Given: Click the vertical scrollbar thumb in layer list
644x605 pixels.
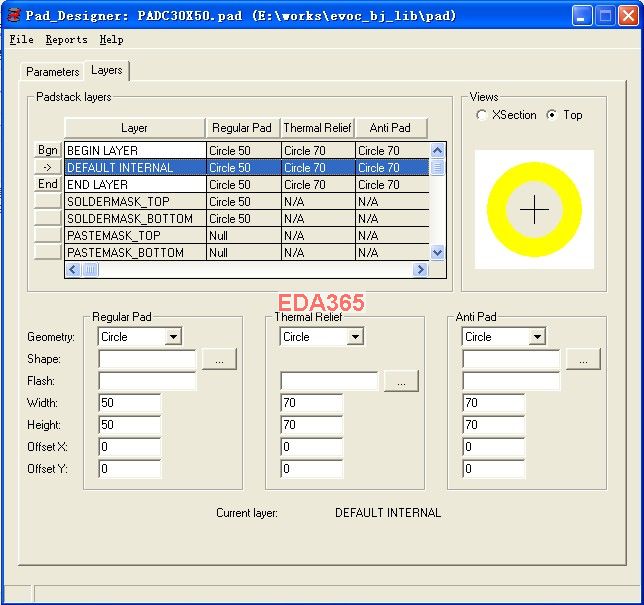Looking at the screenshot, I should point(437,167).
